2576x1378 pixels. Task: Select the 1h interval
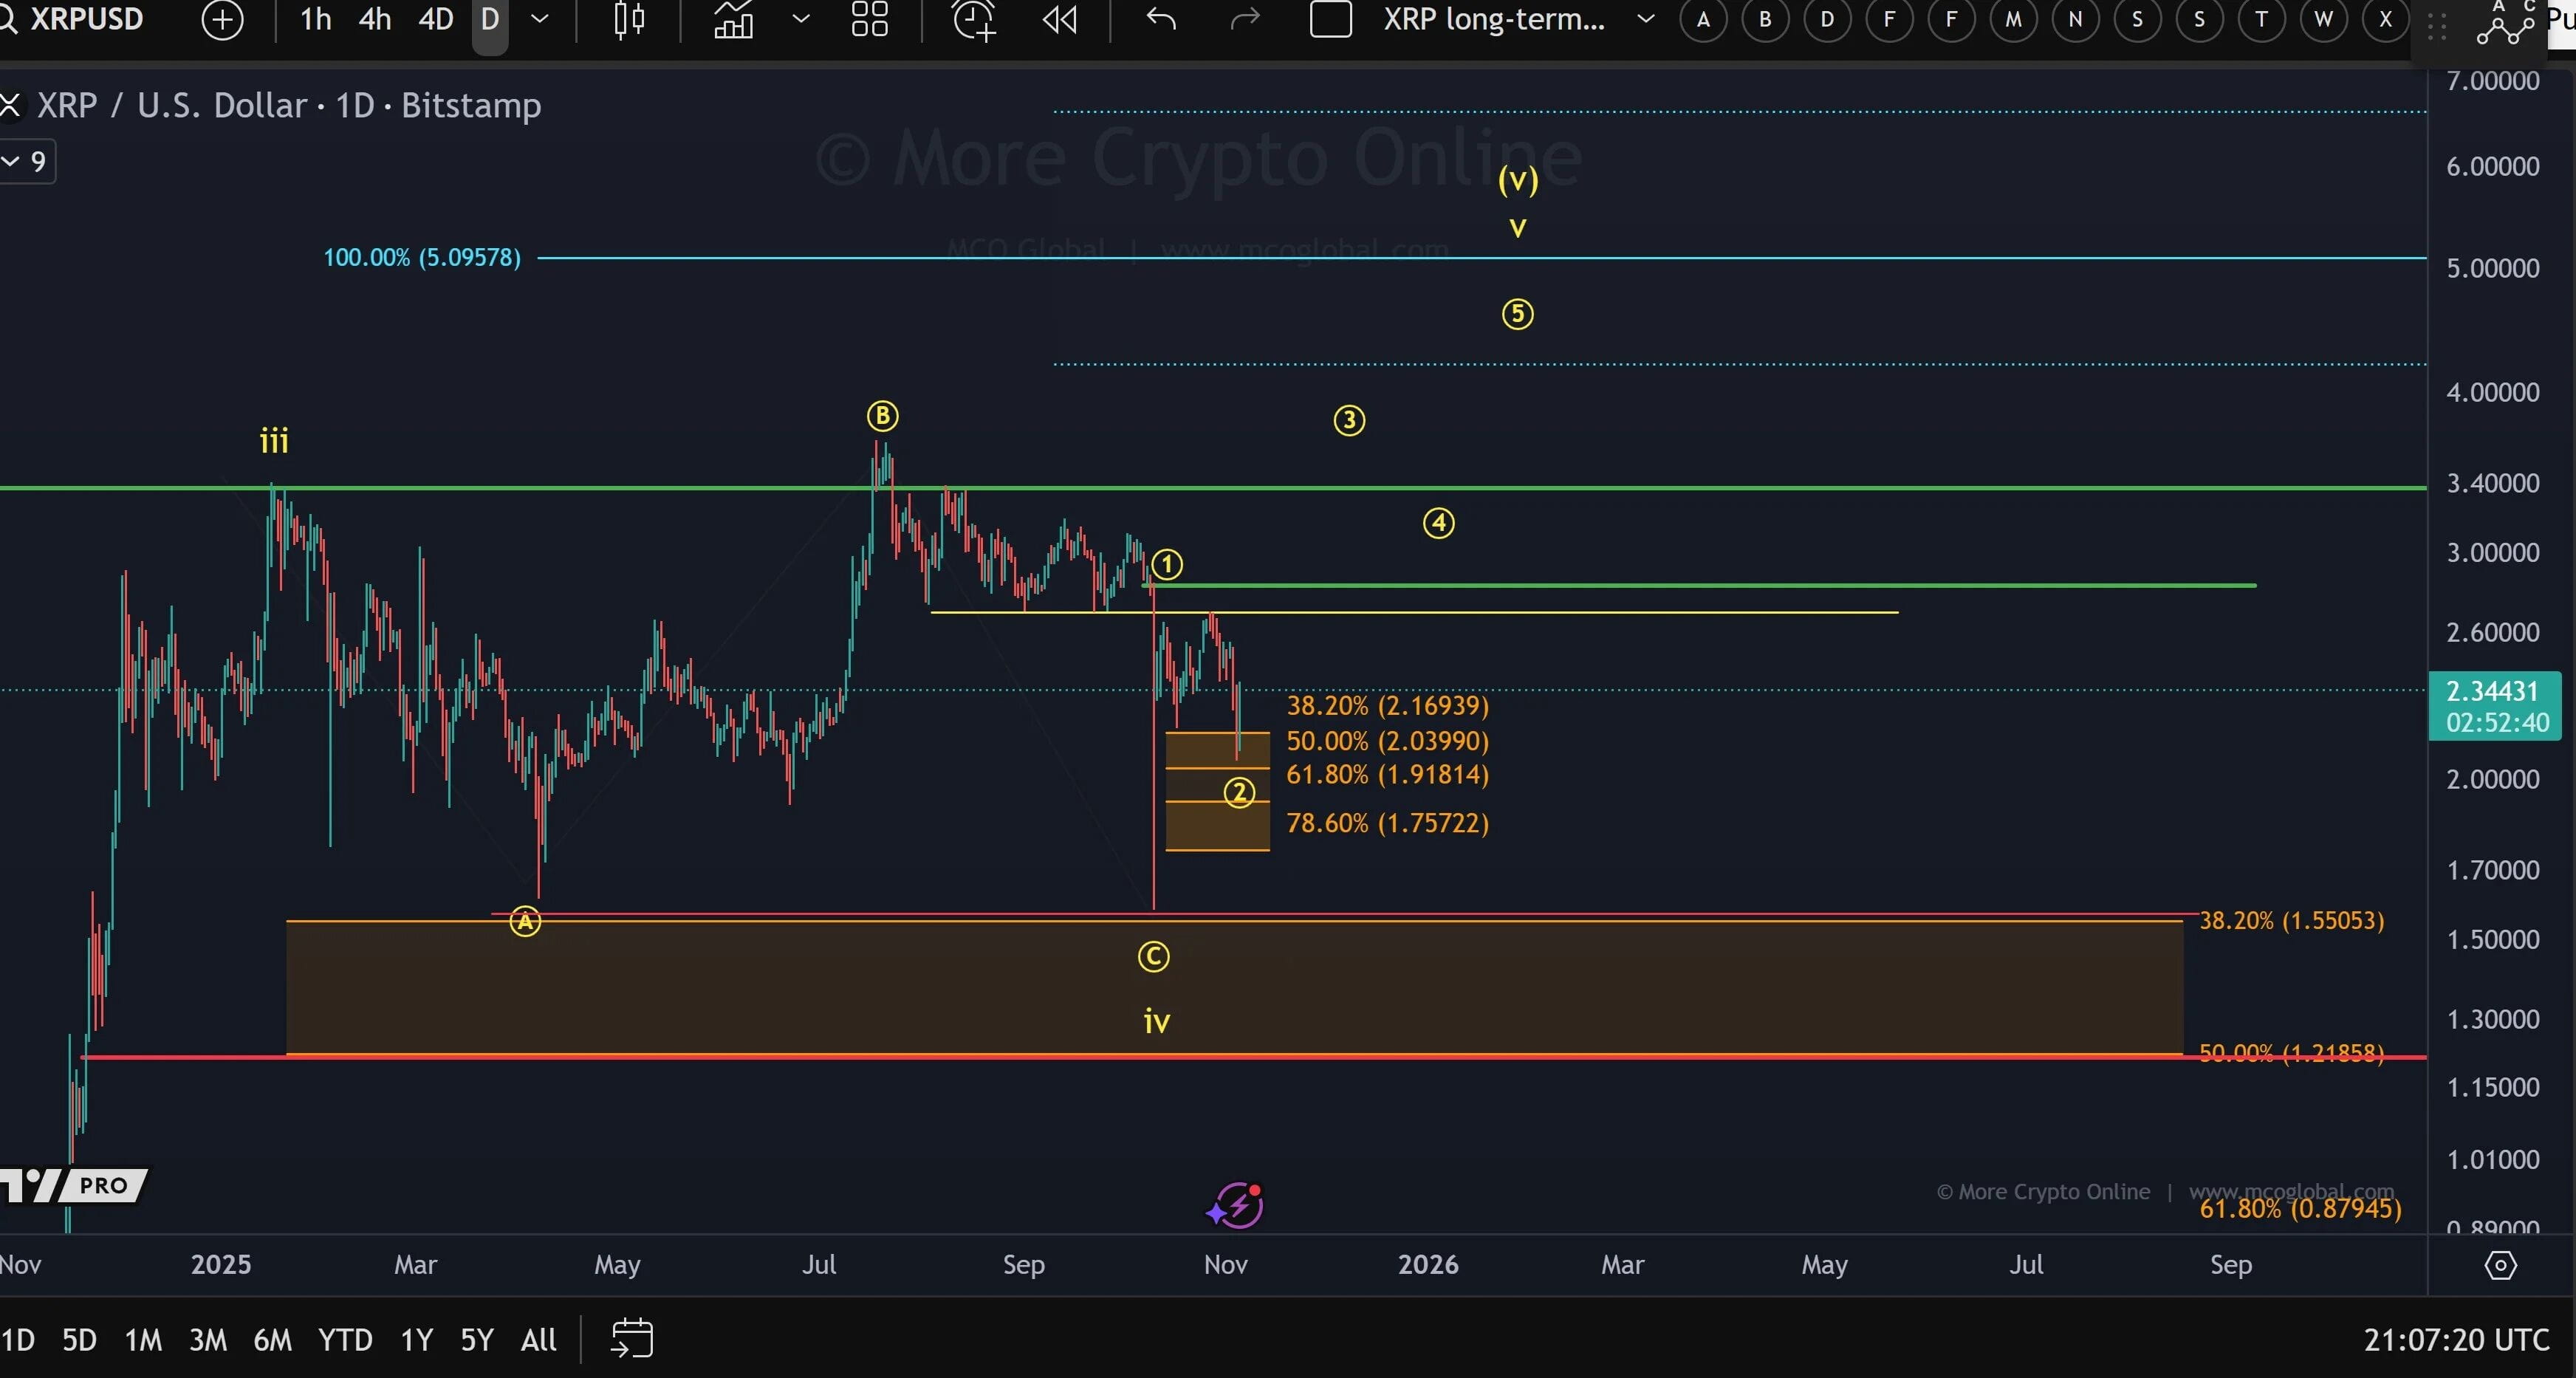coord(315,19)
